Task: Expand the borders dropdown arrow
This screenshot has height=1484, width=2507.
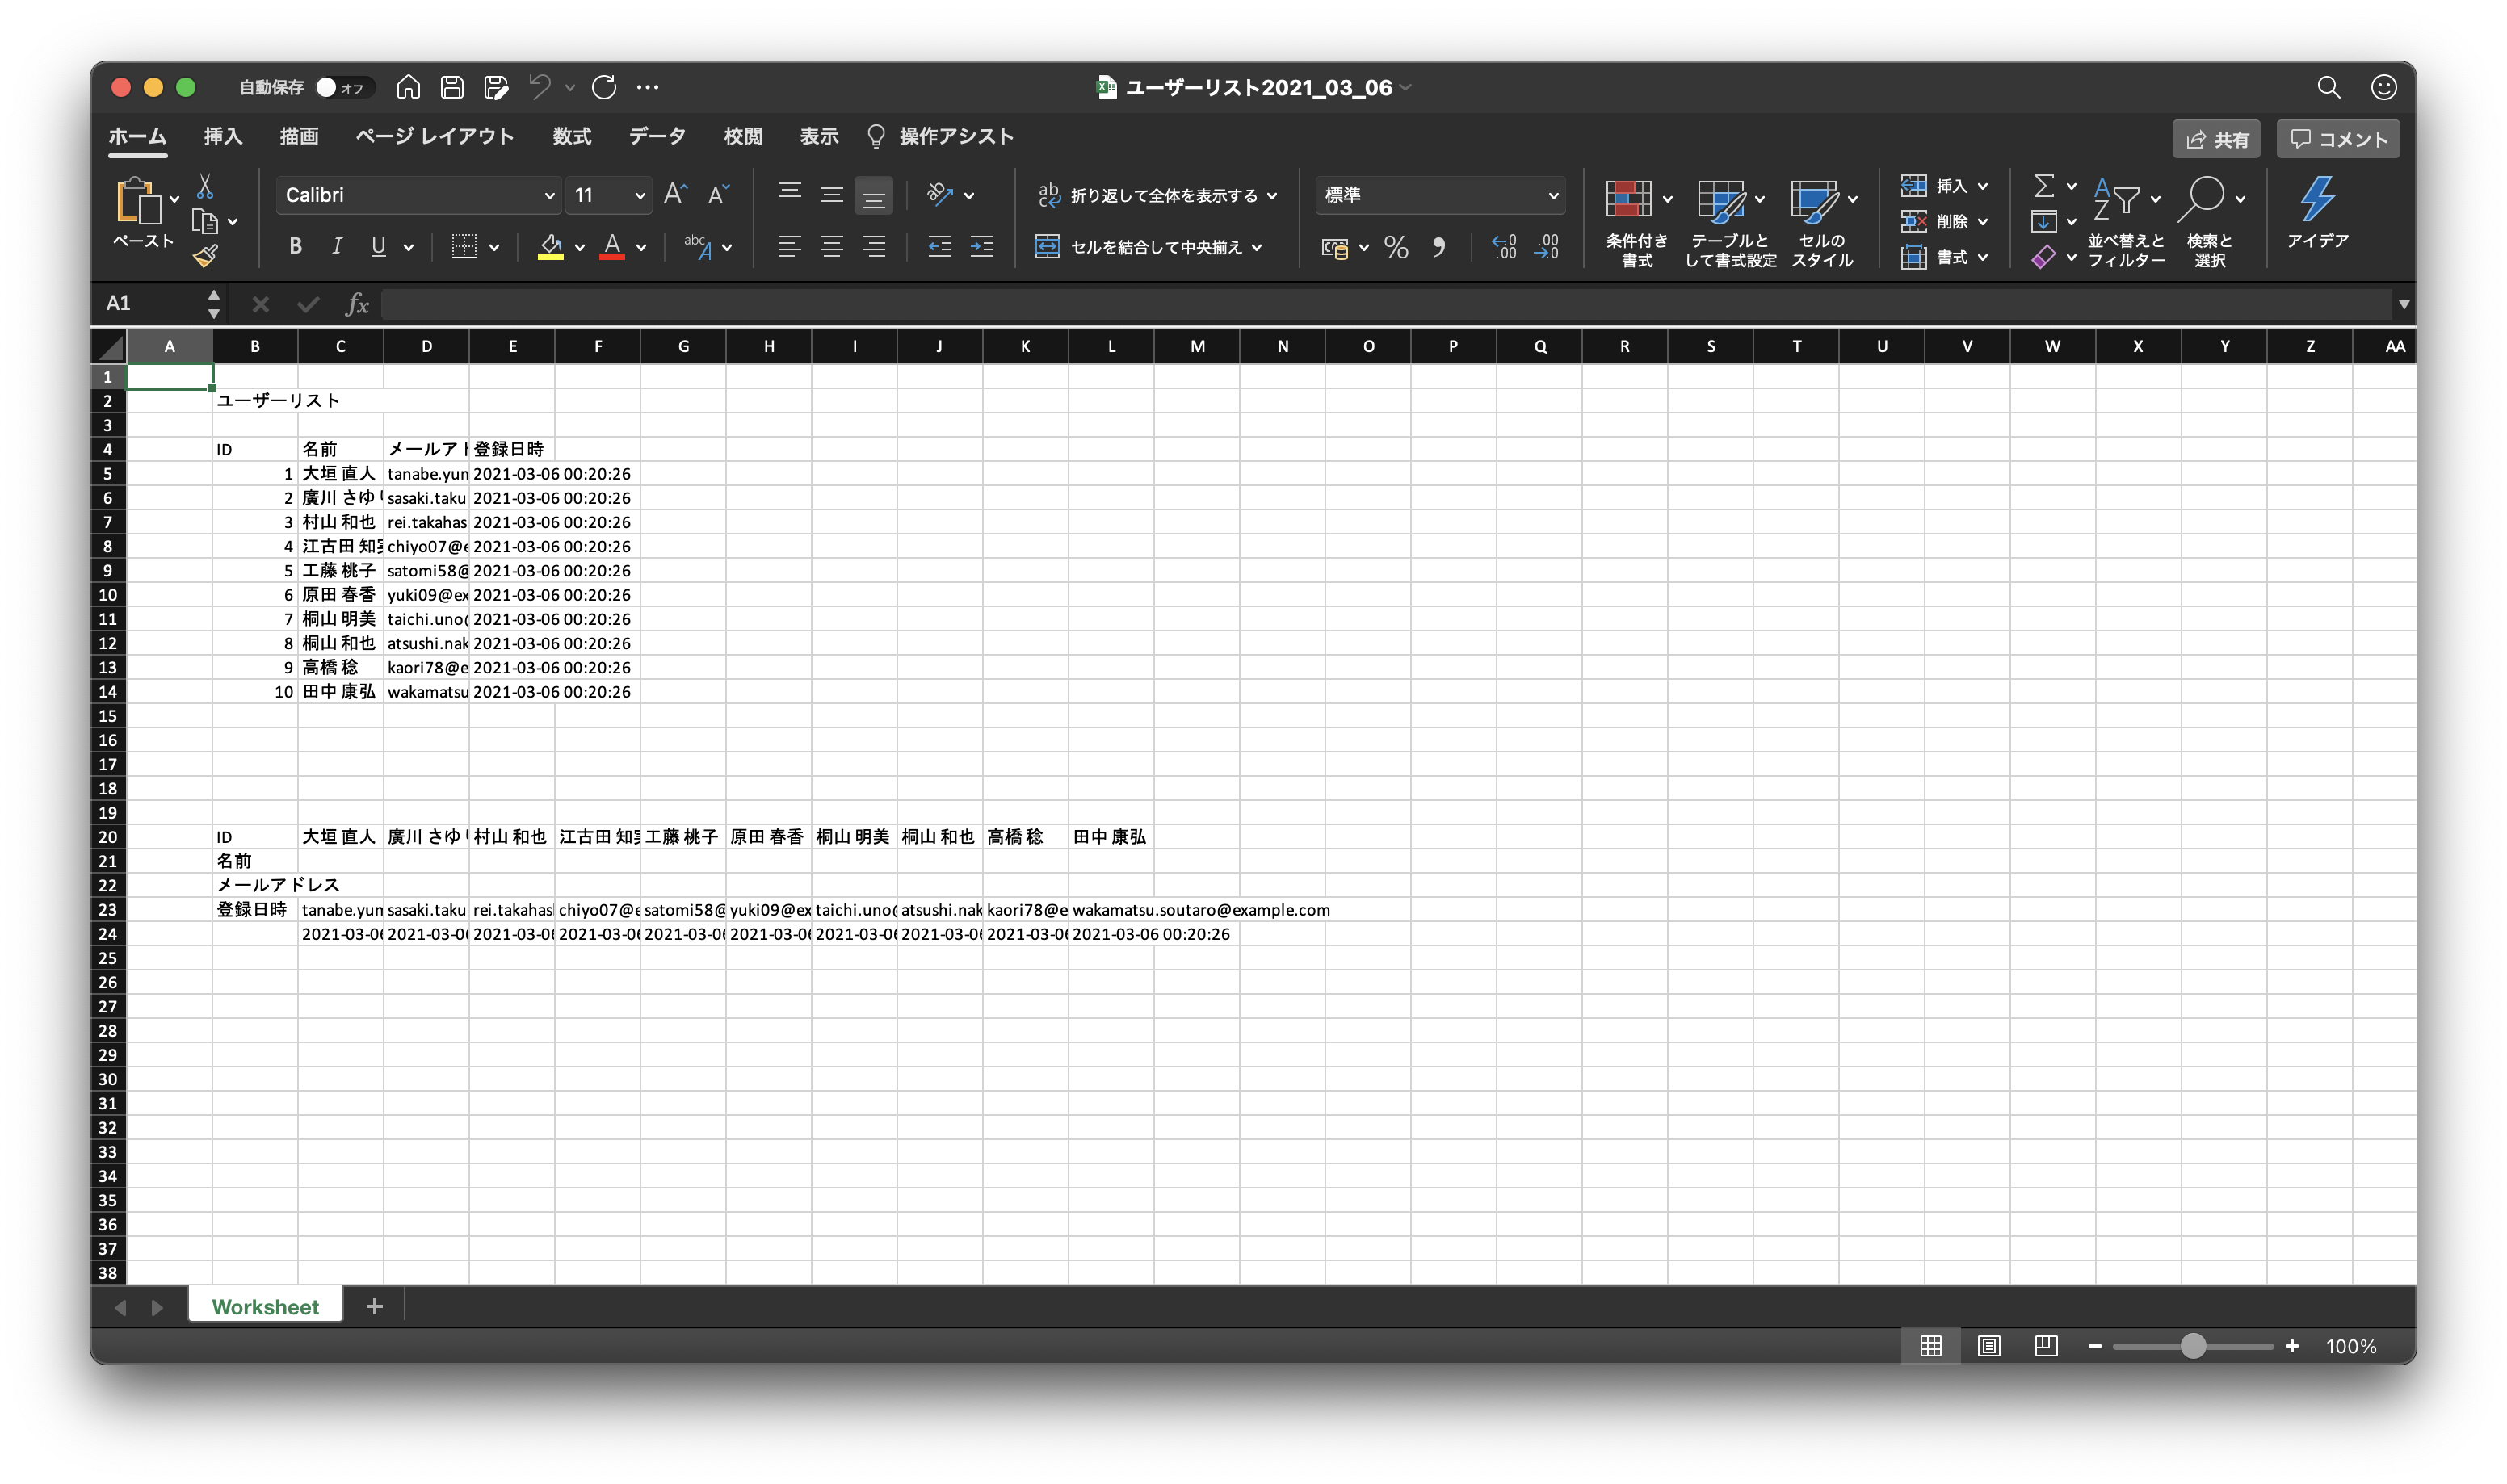Action: 494,248
